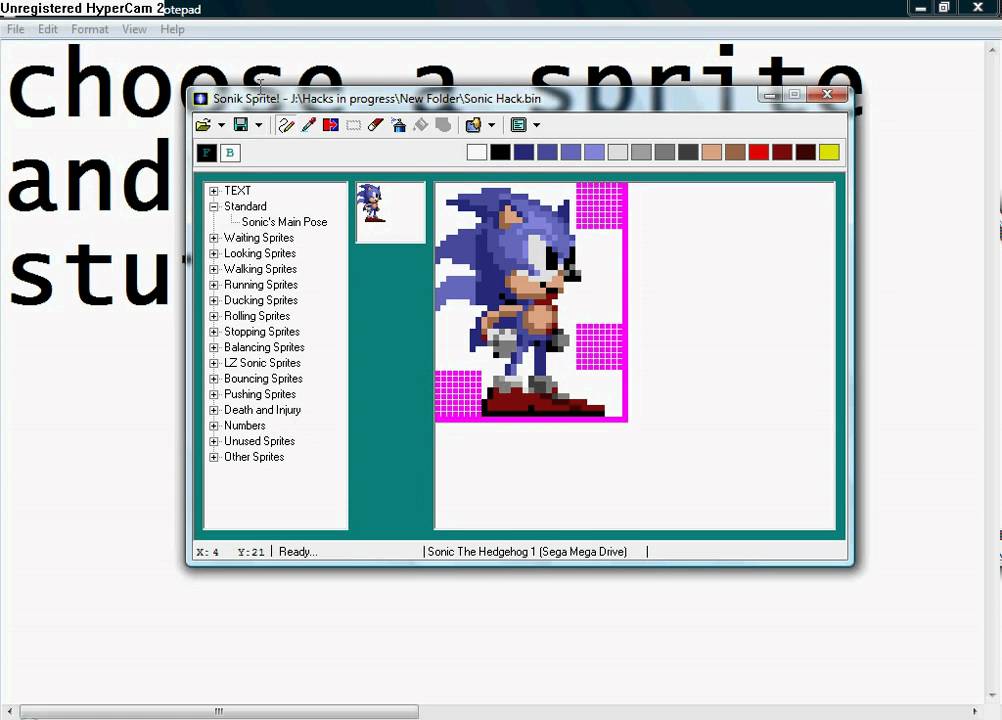Select the dashed rectangle selection tool
The image size is (1002, 720).
[x=353, y=125]
